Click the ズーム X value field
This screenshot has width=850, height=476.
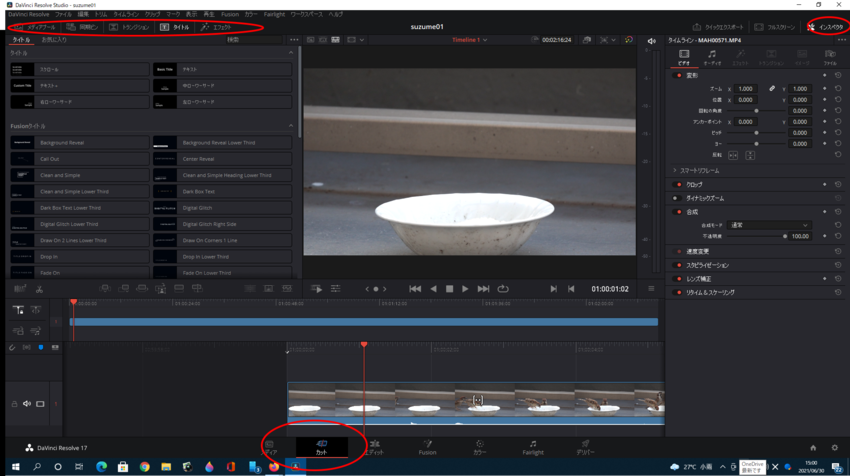[746, 89]
